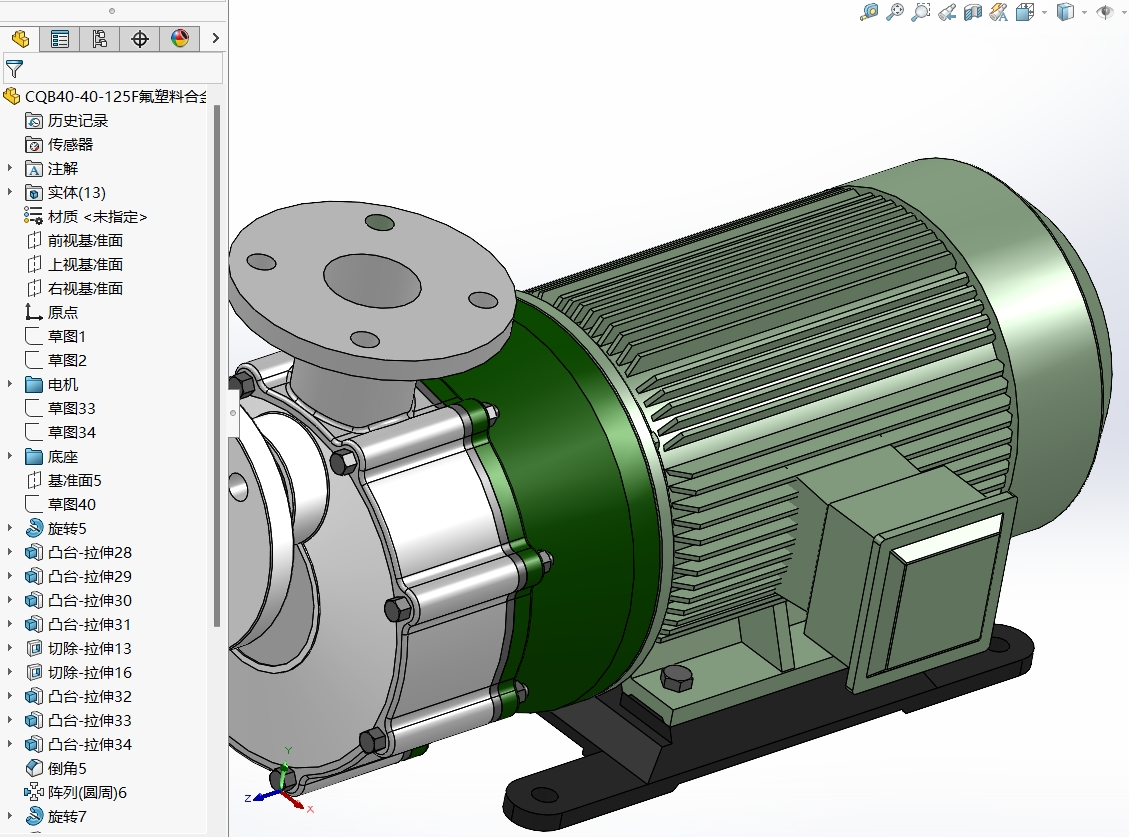Click the View Orientation cube icon
Viewport: 1129px width, 837px height.
pyautogui.click(x=1025, y=12)
